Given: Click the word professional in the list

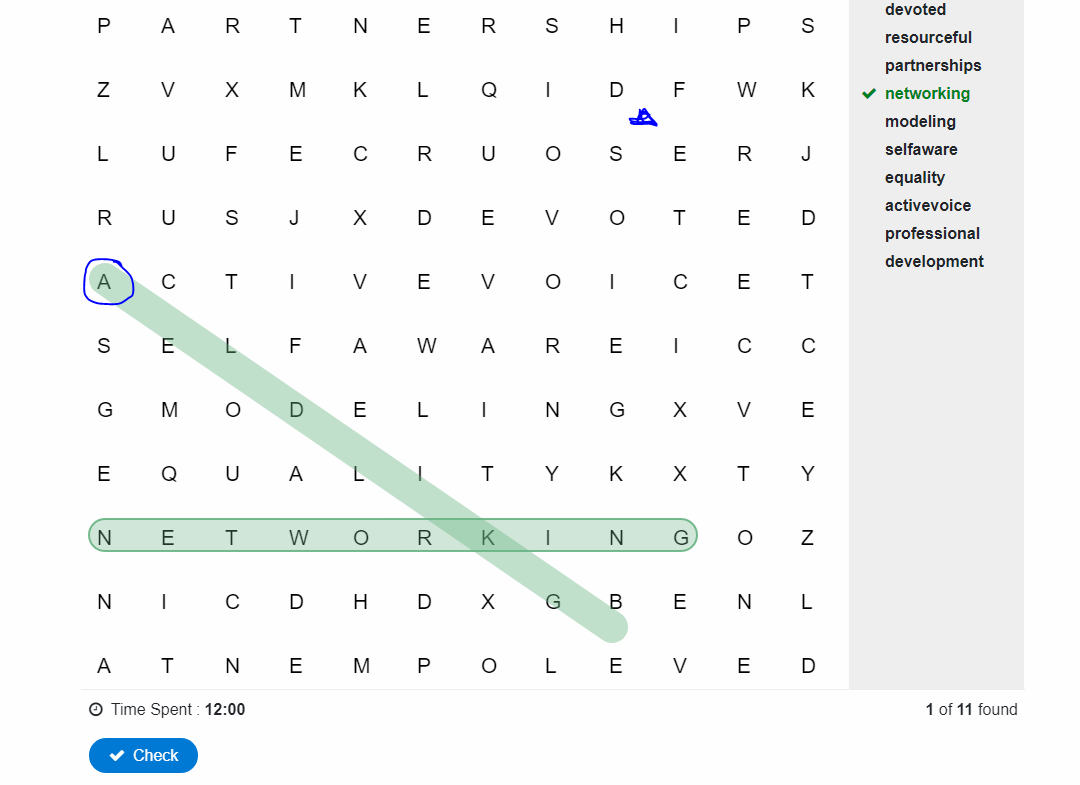Looking at the screenshot, I should coord(932,233).
